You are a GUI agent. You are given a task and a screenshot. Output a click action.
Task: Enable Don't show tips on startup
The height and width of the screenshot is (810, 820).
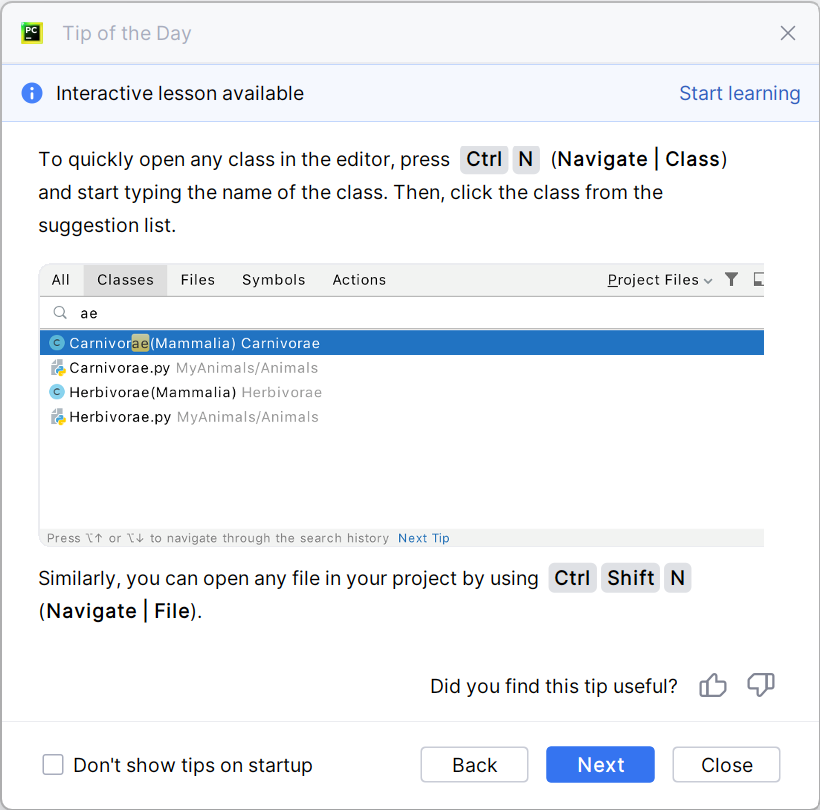pyautogui.click(x=53, y=765)
